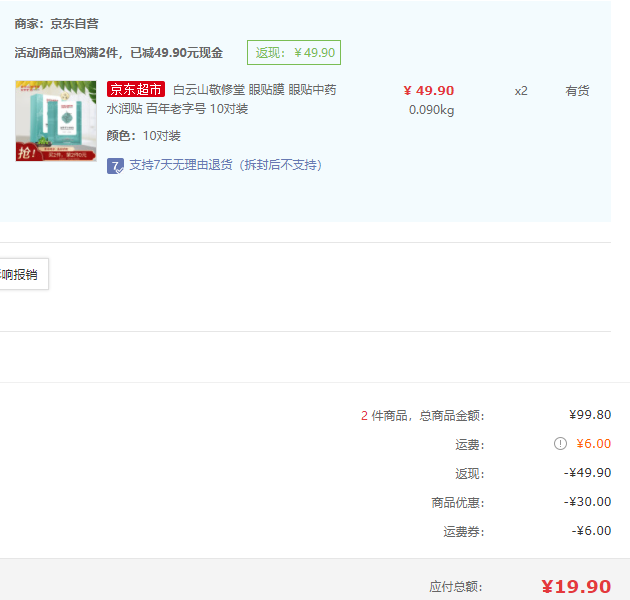Viewport: 630px width, 600px height.
Task: Click the freight info exclamation icon
Action: click(560, 444)
